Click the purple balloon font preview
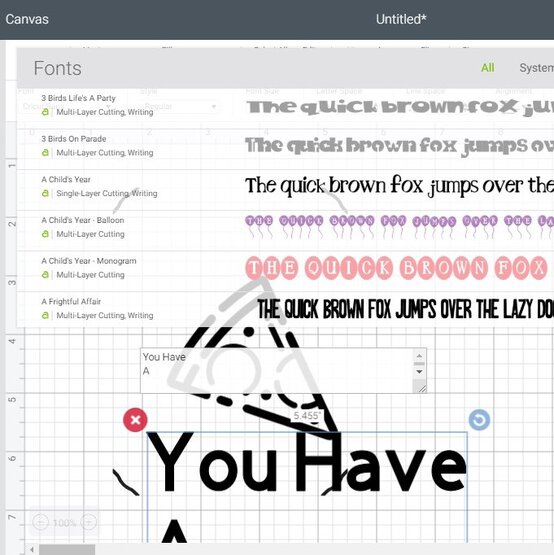Screen dimensions: 554x555 [x=399, y=227]
